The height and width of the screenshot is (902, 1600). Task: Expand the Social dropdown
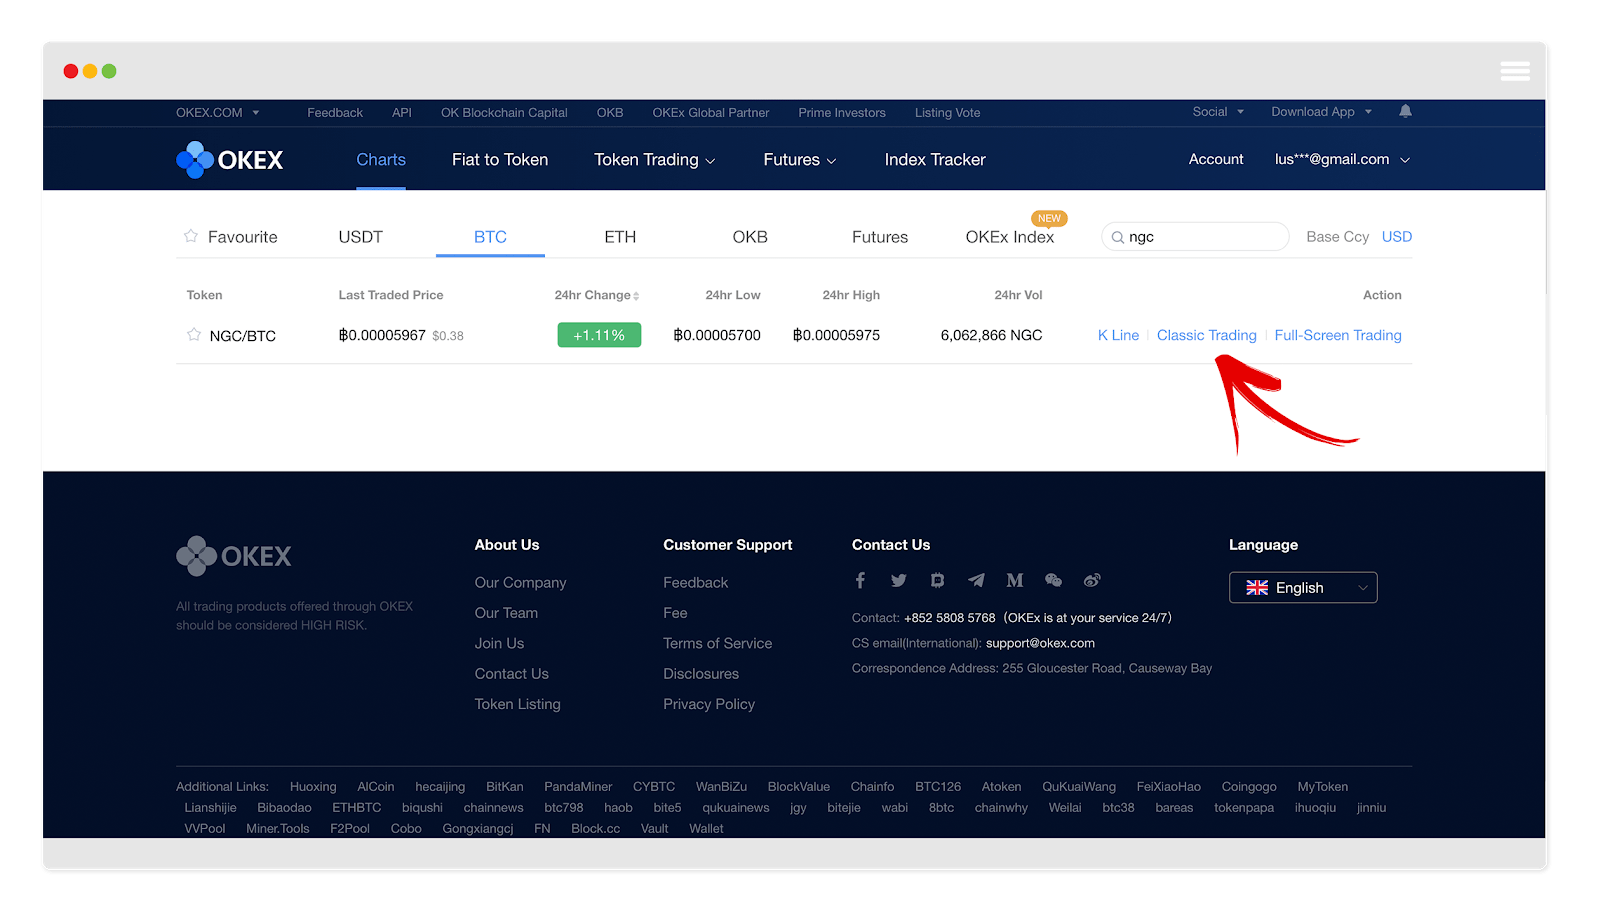coord(1218,112)
